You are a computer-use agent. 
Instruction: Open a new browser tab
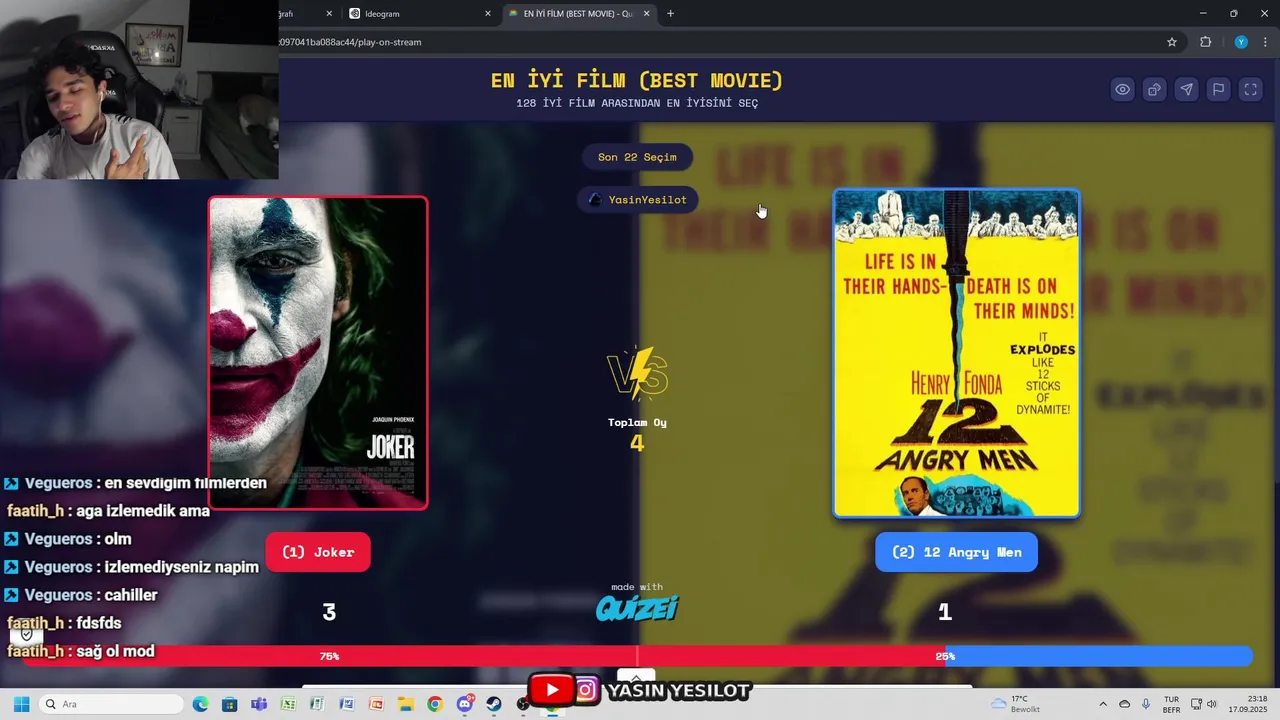pos(670,14)
